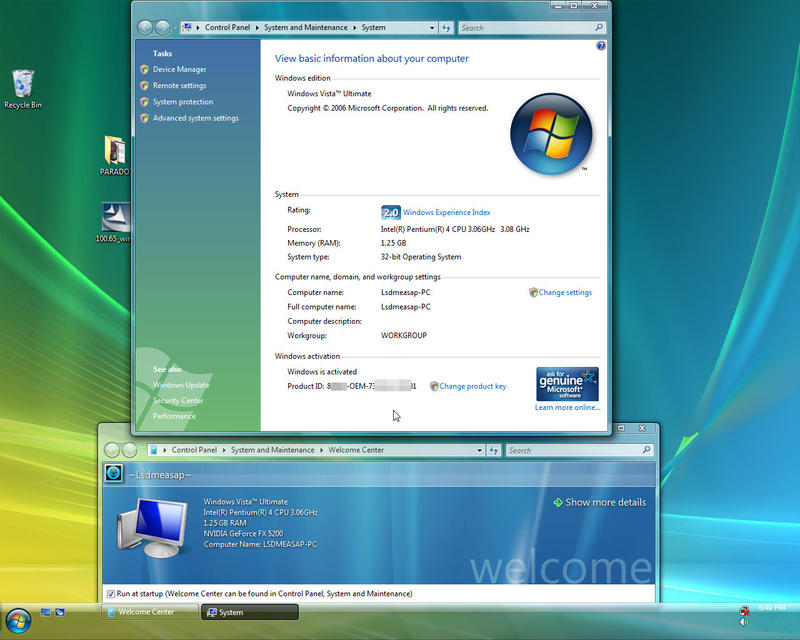Image resolution: width=800 pixels, height=640 pixels.
Task: Click Switch between windows quick launch icon
Action: tap(60, 612)
